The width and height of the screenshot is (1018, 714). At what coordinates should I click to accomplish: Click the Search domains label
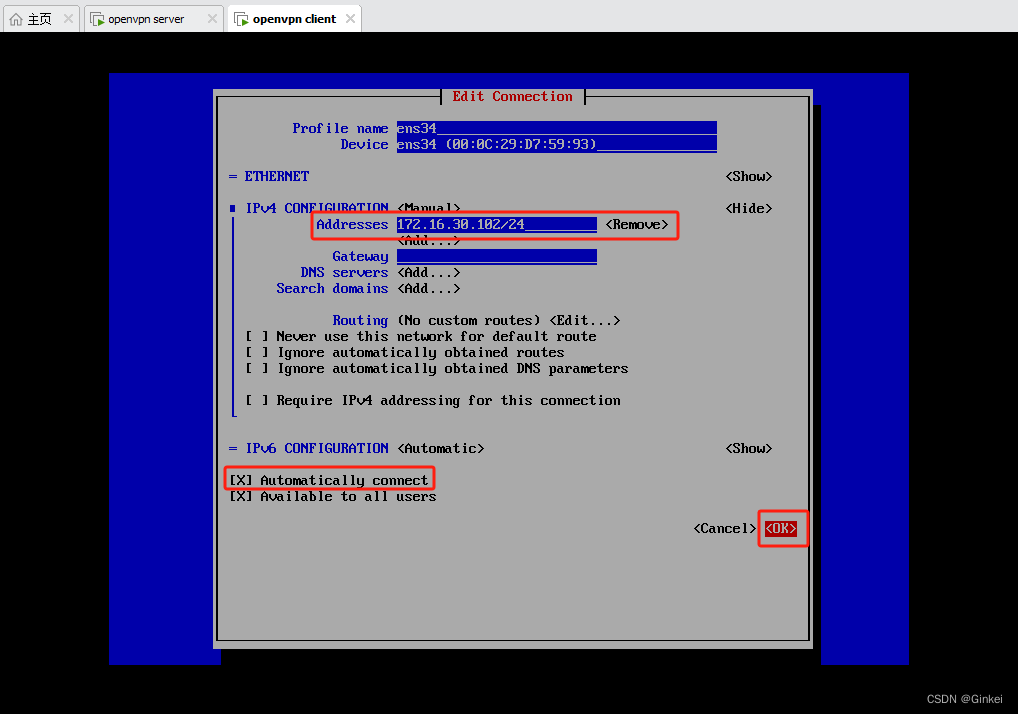coord(332,289)
